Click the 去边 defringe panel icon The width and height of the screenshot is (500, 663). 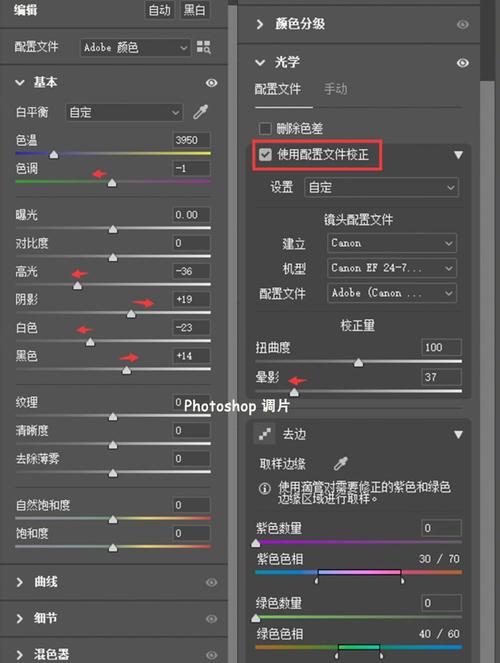265,433
